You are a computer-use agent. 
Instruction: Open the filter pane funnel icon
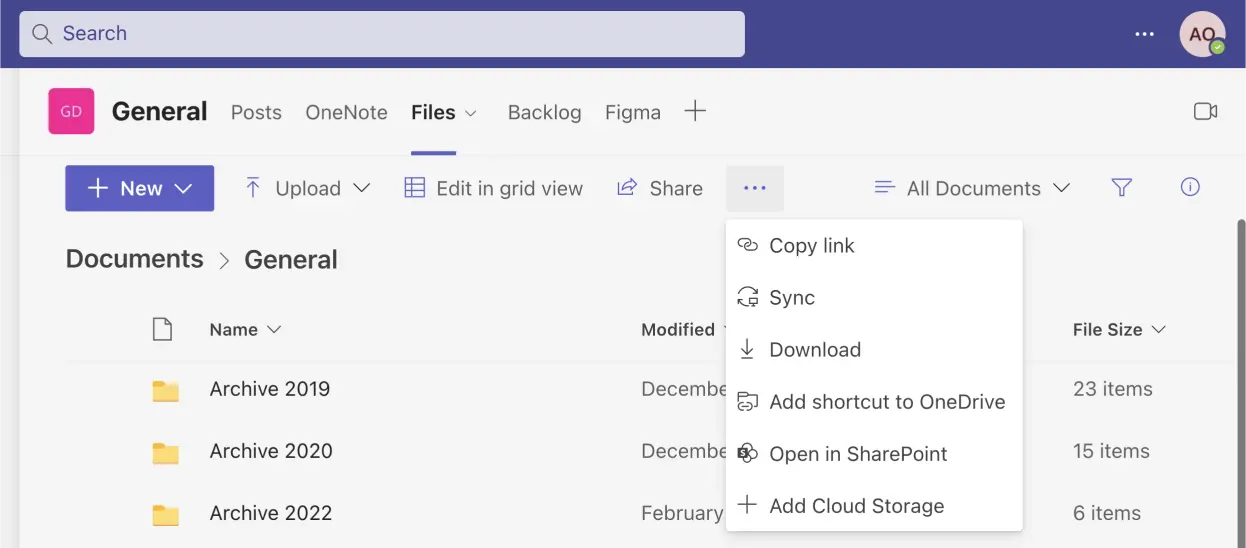[x=1122, y=188]
